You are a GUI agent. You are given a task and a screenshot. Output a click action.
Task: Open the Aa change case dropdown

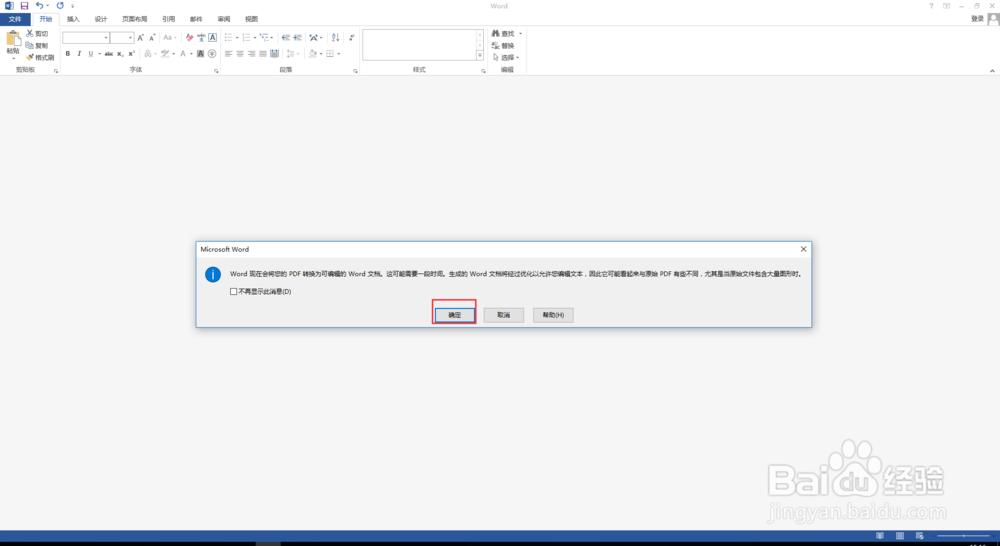(169, 38)
